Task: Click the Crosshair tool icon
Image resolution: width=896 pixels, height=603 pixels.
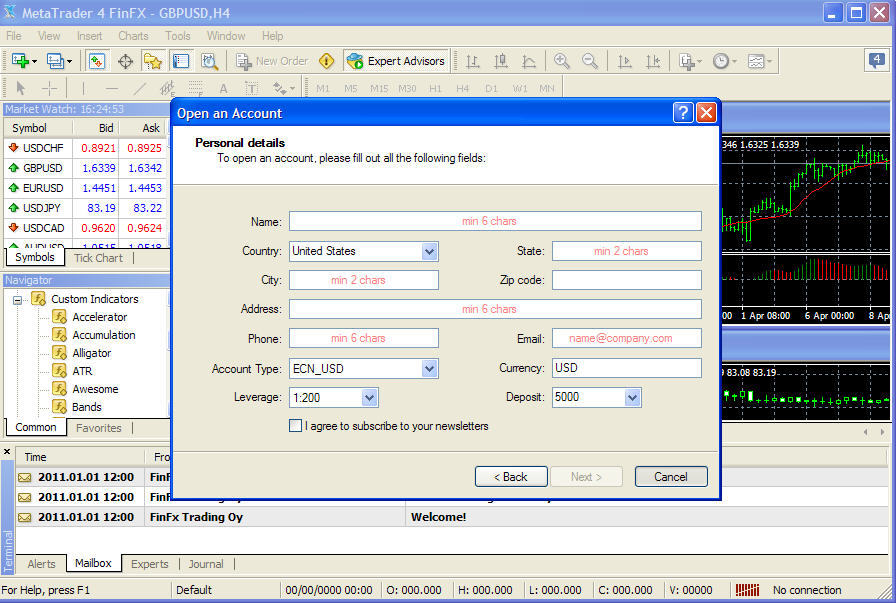Action: click(48, 88)
